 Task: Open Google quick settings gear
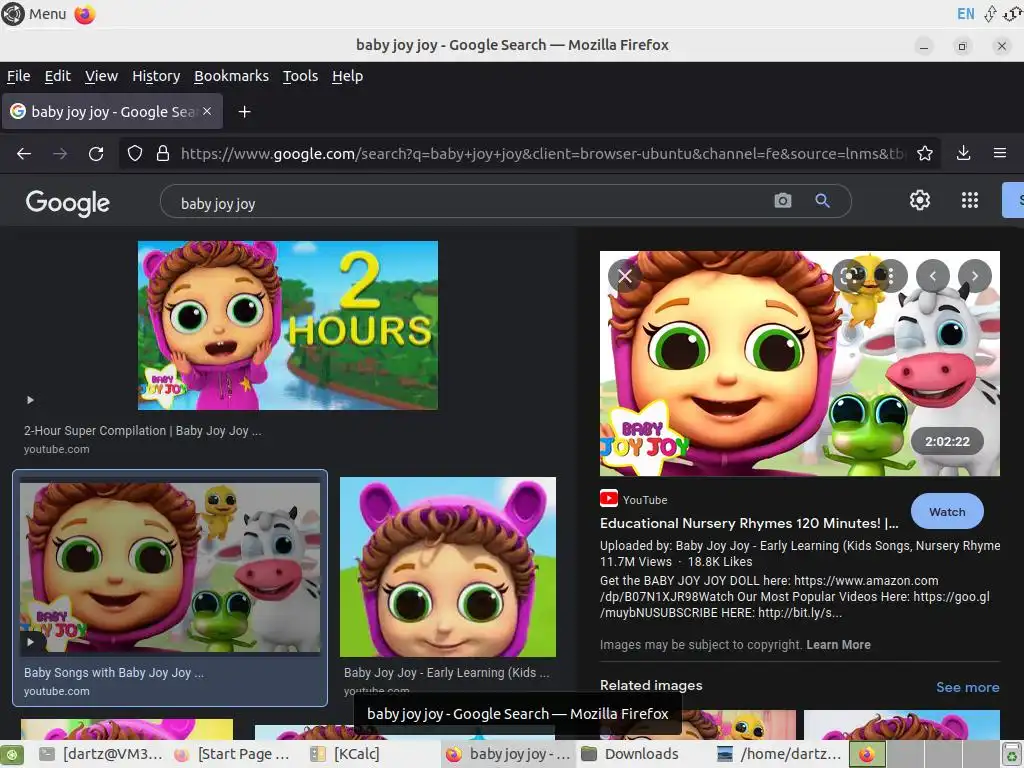click(920, 200)
